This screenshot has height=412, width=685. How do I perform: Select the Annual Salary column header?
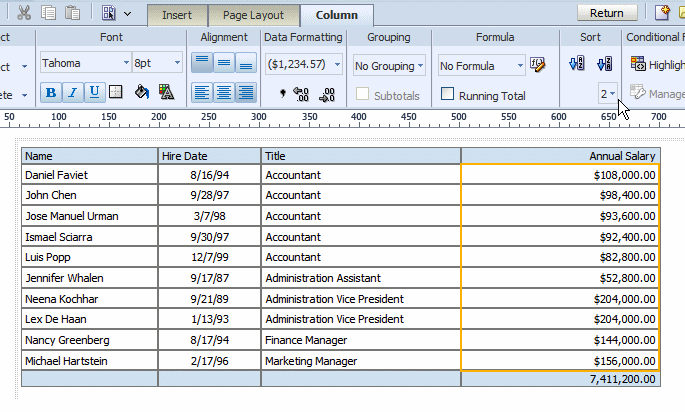pos(560,156)
